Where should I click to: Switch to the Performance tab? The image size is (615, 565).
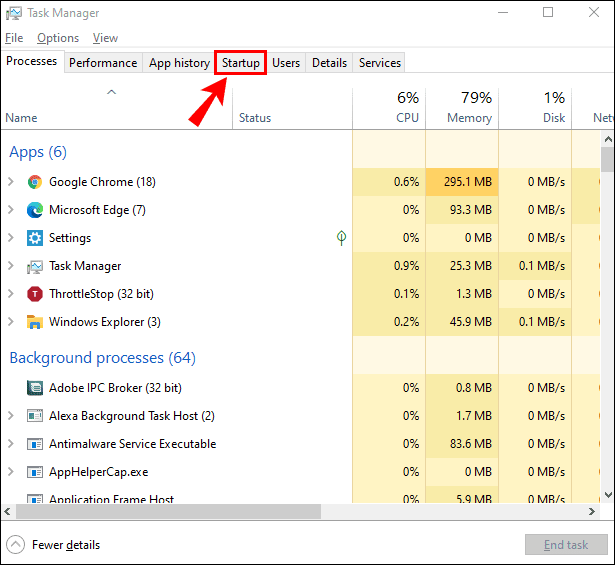(103, 63)
